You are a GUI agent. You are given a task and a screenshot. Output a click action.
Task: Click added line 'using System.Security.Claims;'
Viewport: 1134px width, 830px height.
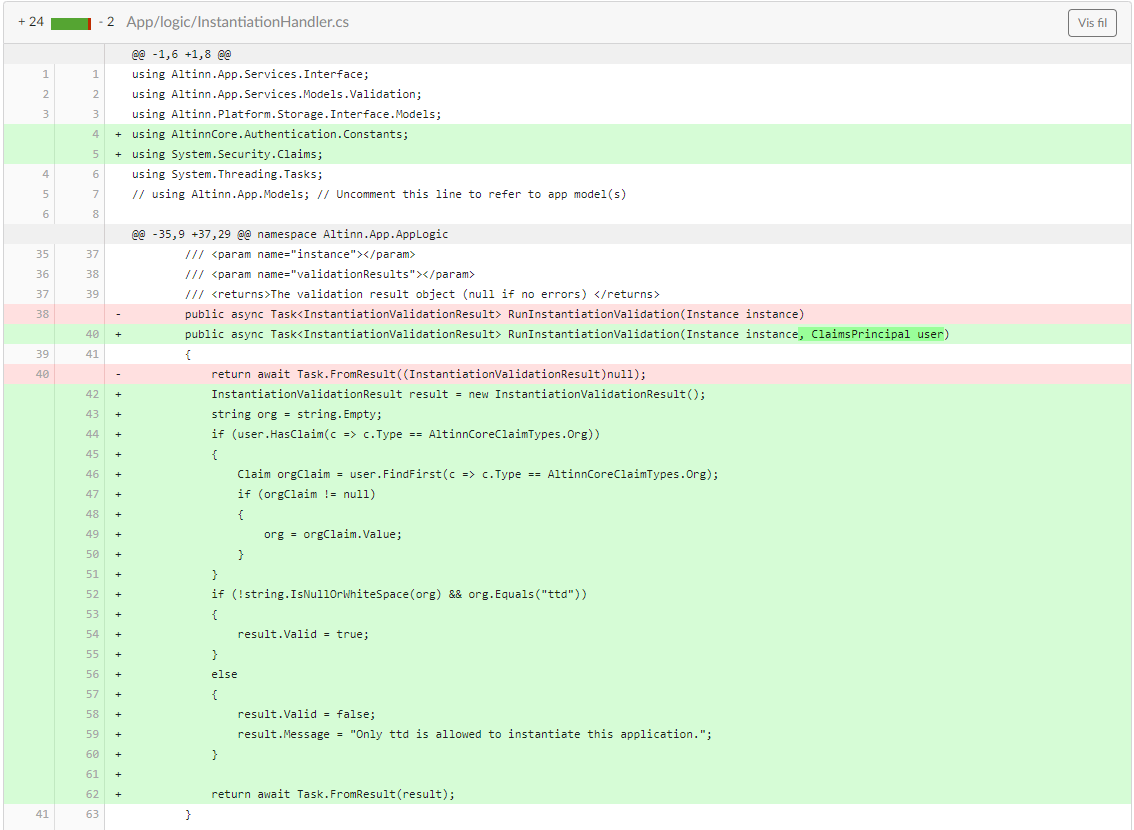coord(227,154)
